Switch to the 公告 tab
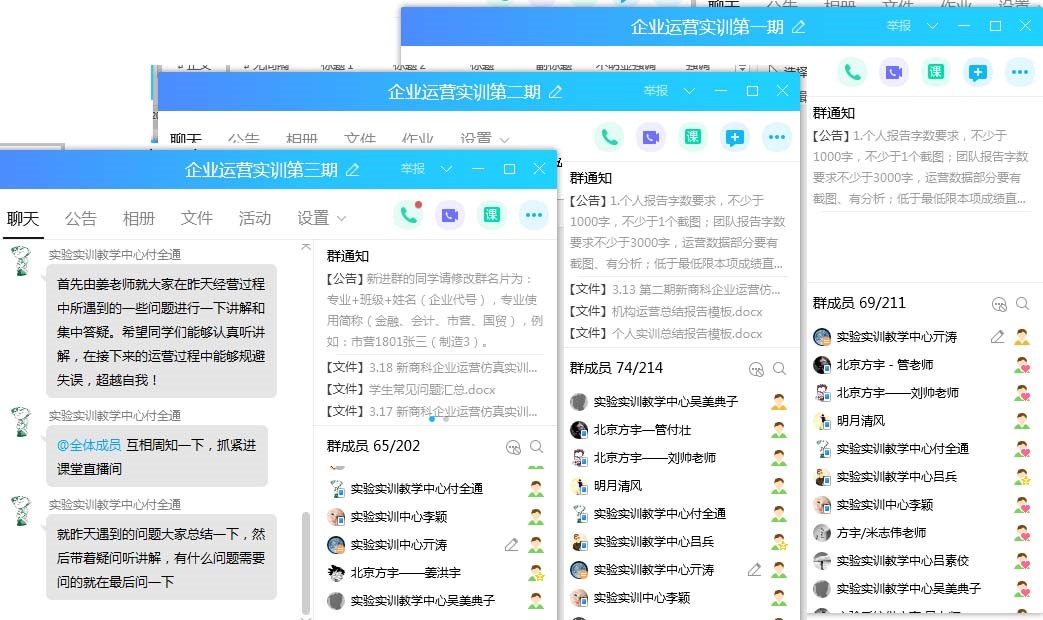The height and width of the screenshot is (620, 1043). (x=81, y=218)
